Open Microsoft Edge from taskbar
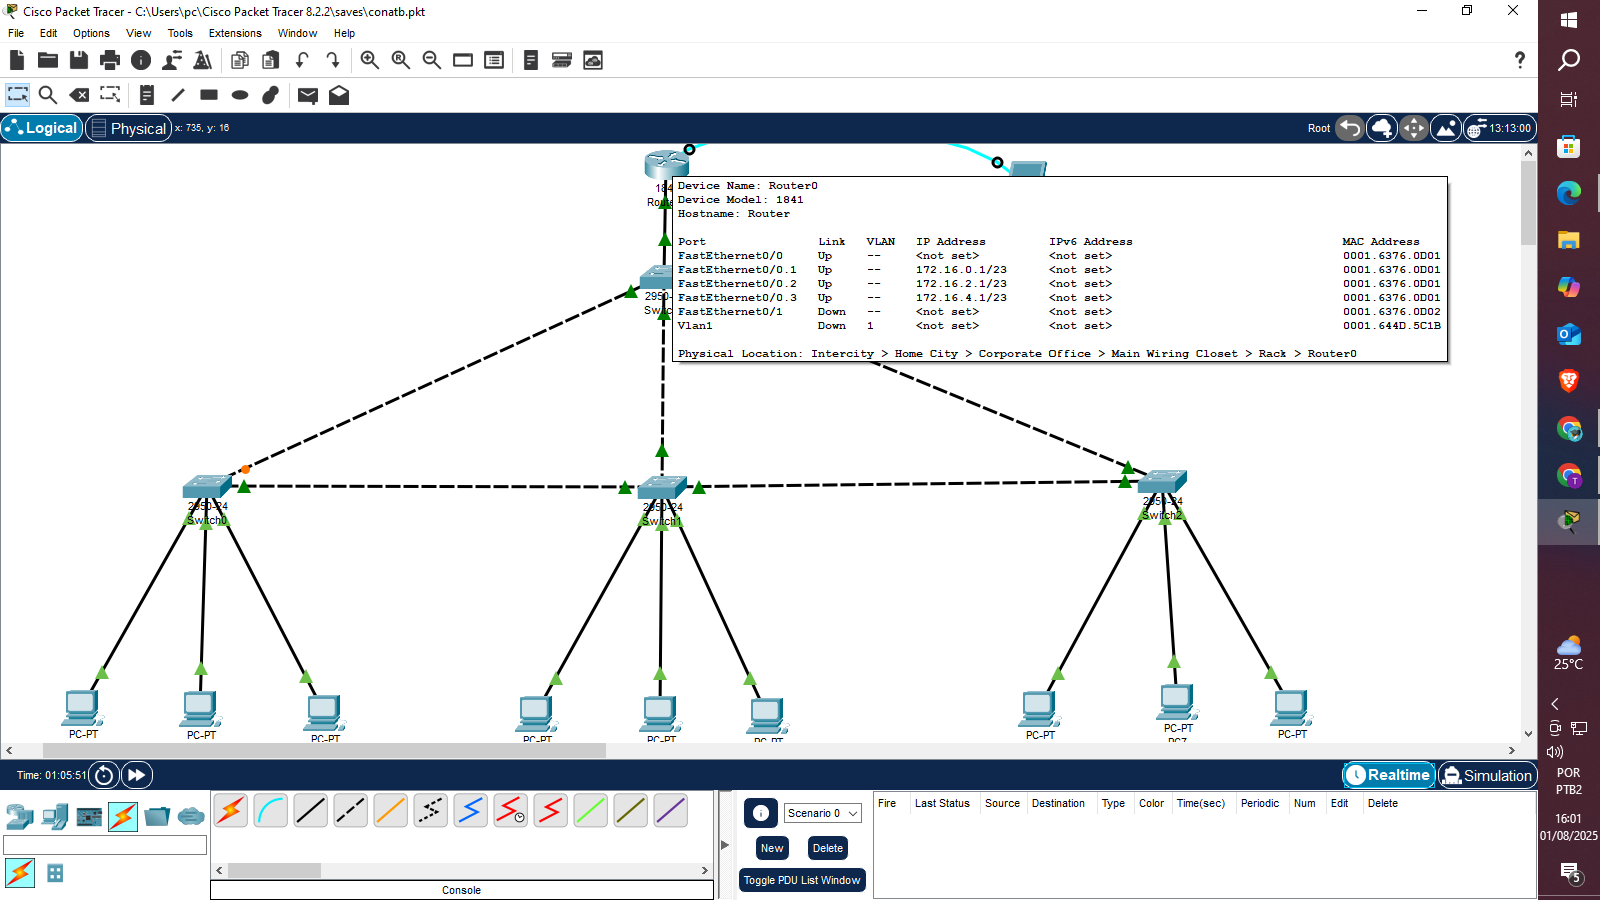Image resolution: width=1600 pixels, height=900 pixels. pos(1568,193)
